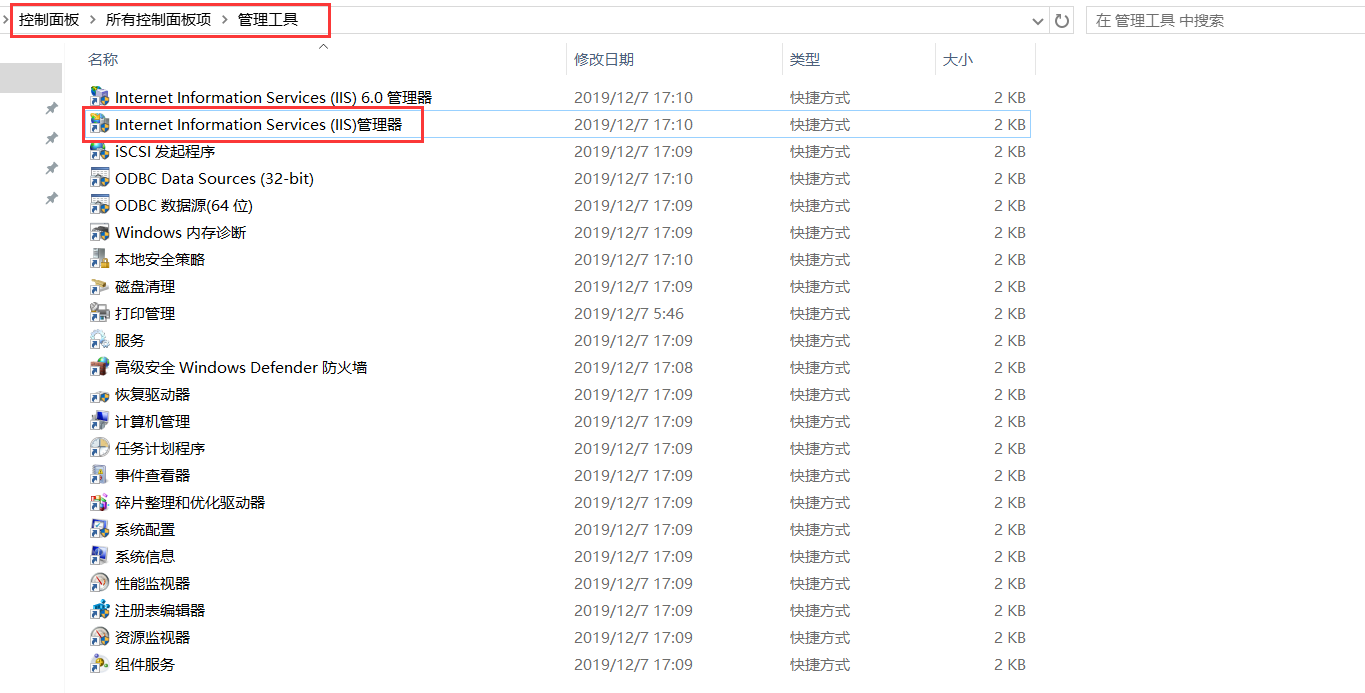Click the ODBC 数据源(64 位) icon

pyautogui.click(x=99, y=205)
